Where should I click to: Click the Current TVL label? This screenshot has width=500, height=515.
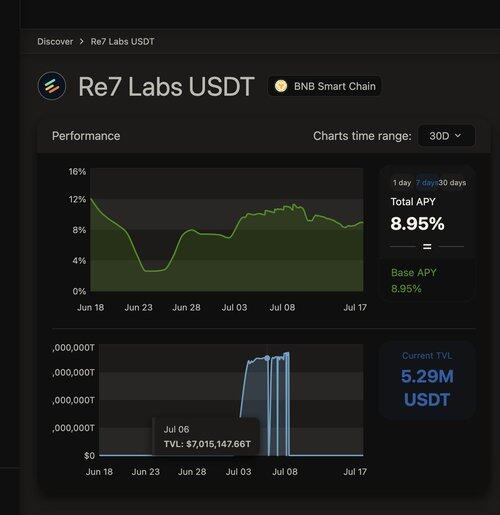coord(427,356)
